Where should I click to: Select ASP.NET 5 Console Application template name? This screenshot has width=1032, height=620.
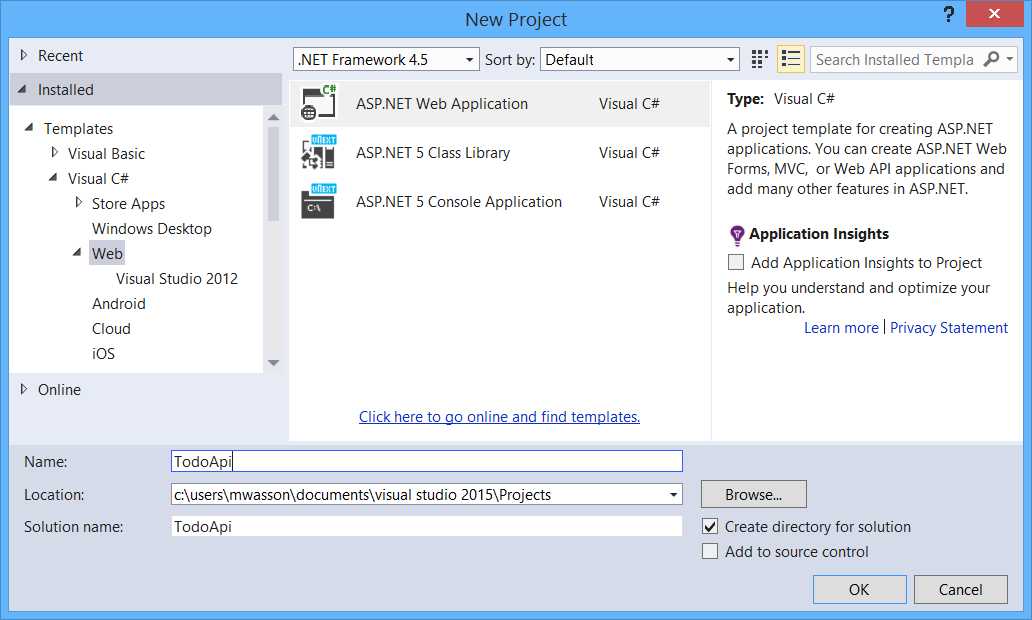[x=459, y=201]
